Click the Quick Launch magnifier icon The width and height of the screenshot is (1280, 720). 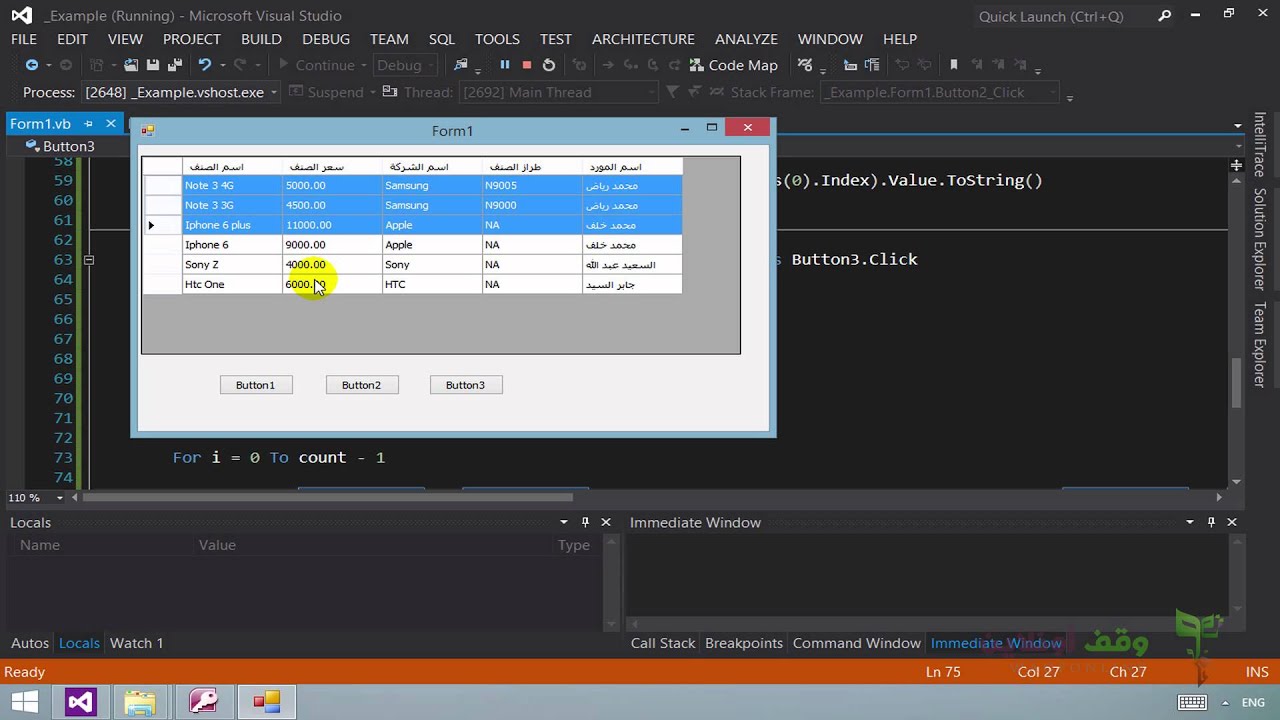tap(1165, 16)
